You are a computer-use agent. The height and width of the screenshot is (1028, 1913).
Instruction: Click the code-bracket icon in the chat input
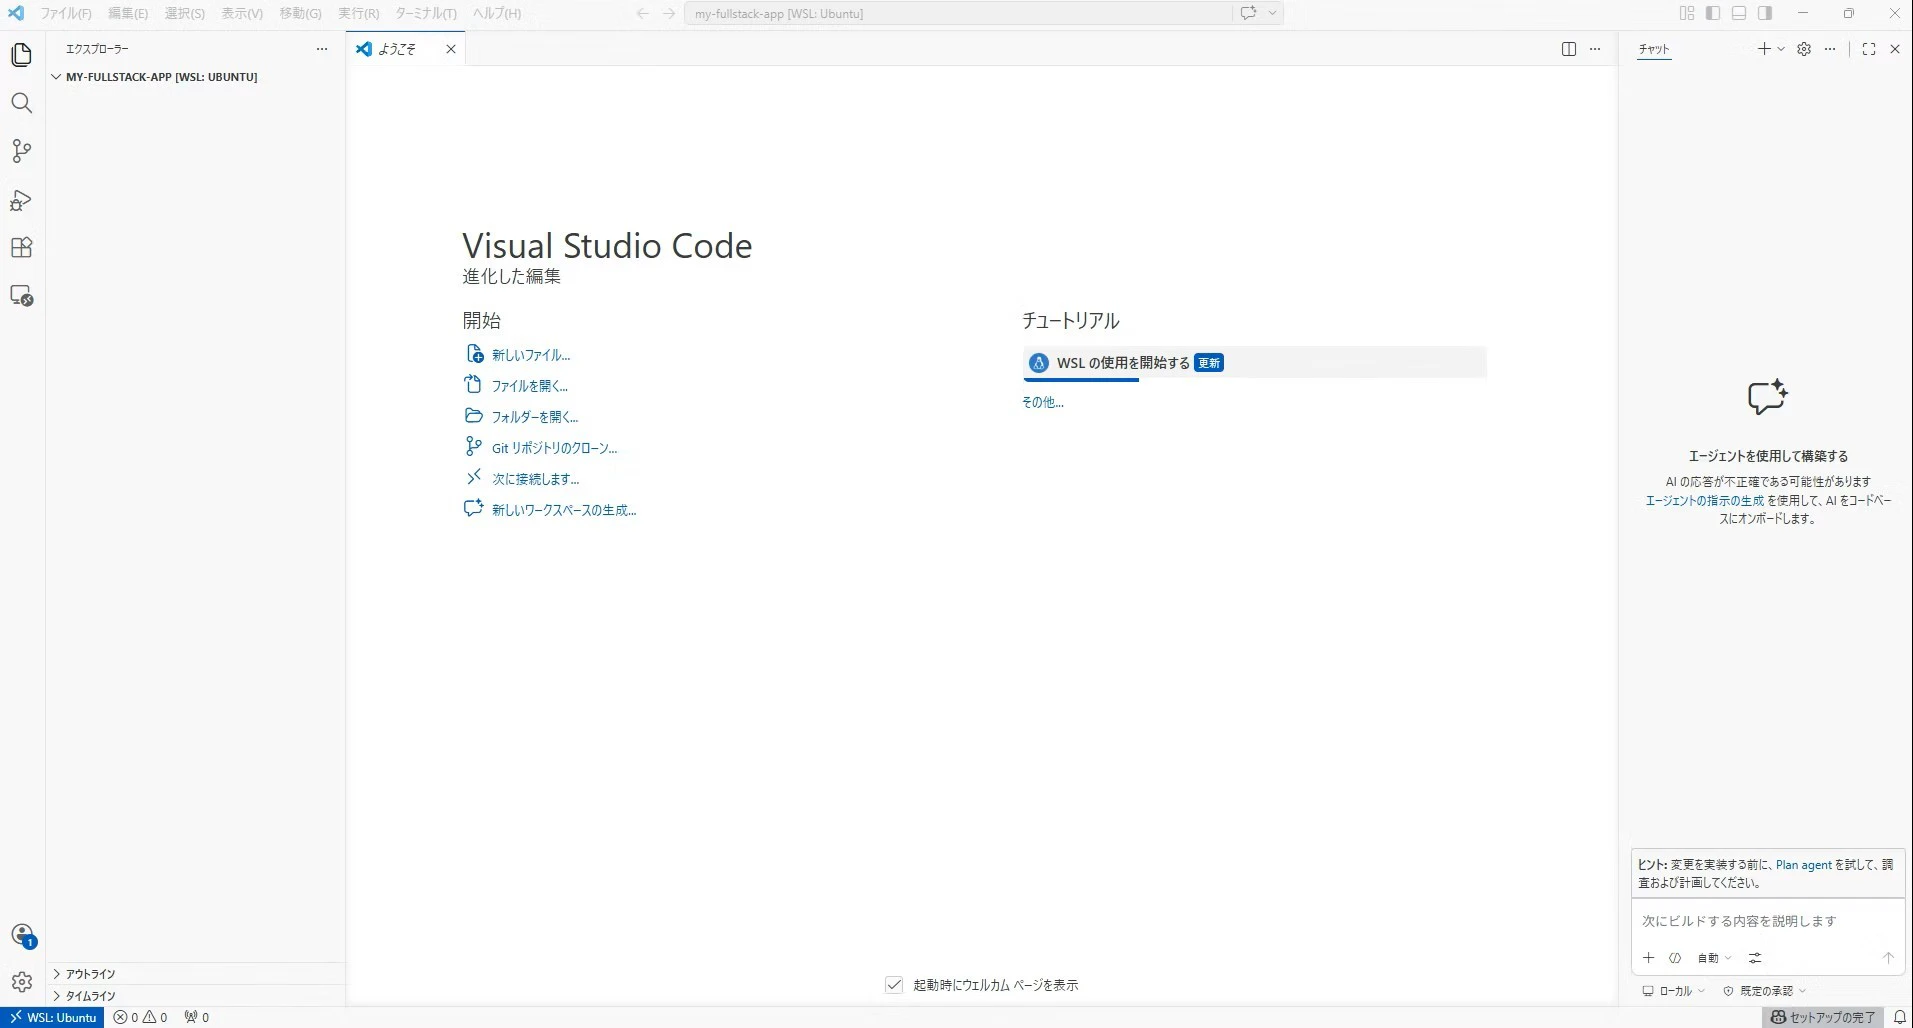click(1675, 958)
